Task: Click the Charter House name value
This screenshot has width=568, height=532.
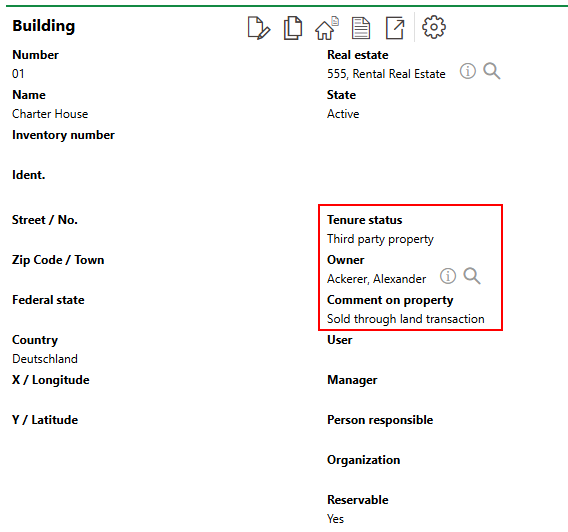Action: pyautogui.click(x=50, y=114)
